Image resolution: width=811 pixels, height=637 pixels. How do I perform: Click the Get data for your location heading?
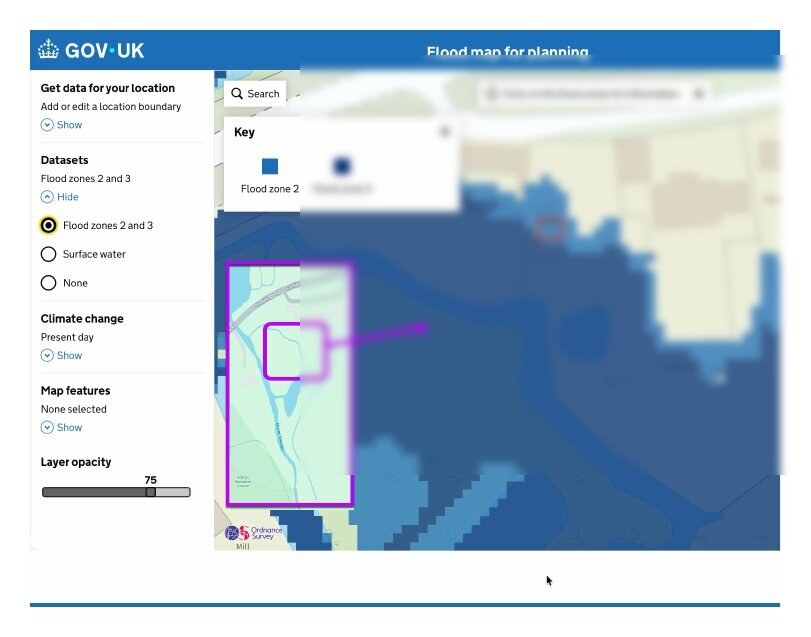[108, 88]
